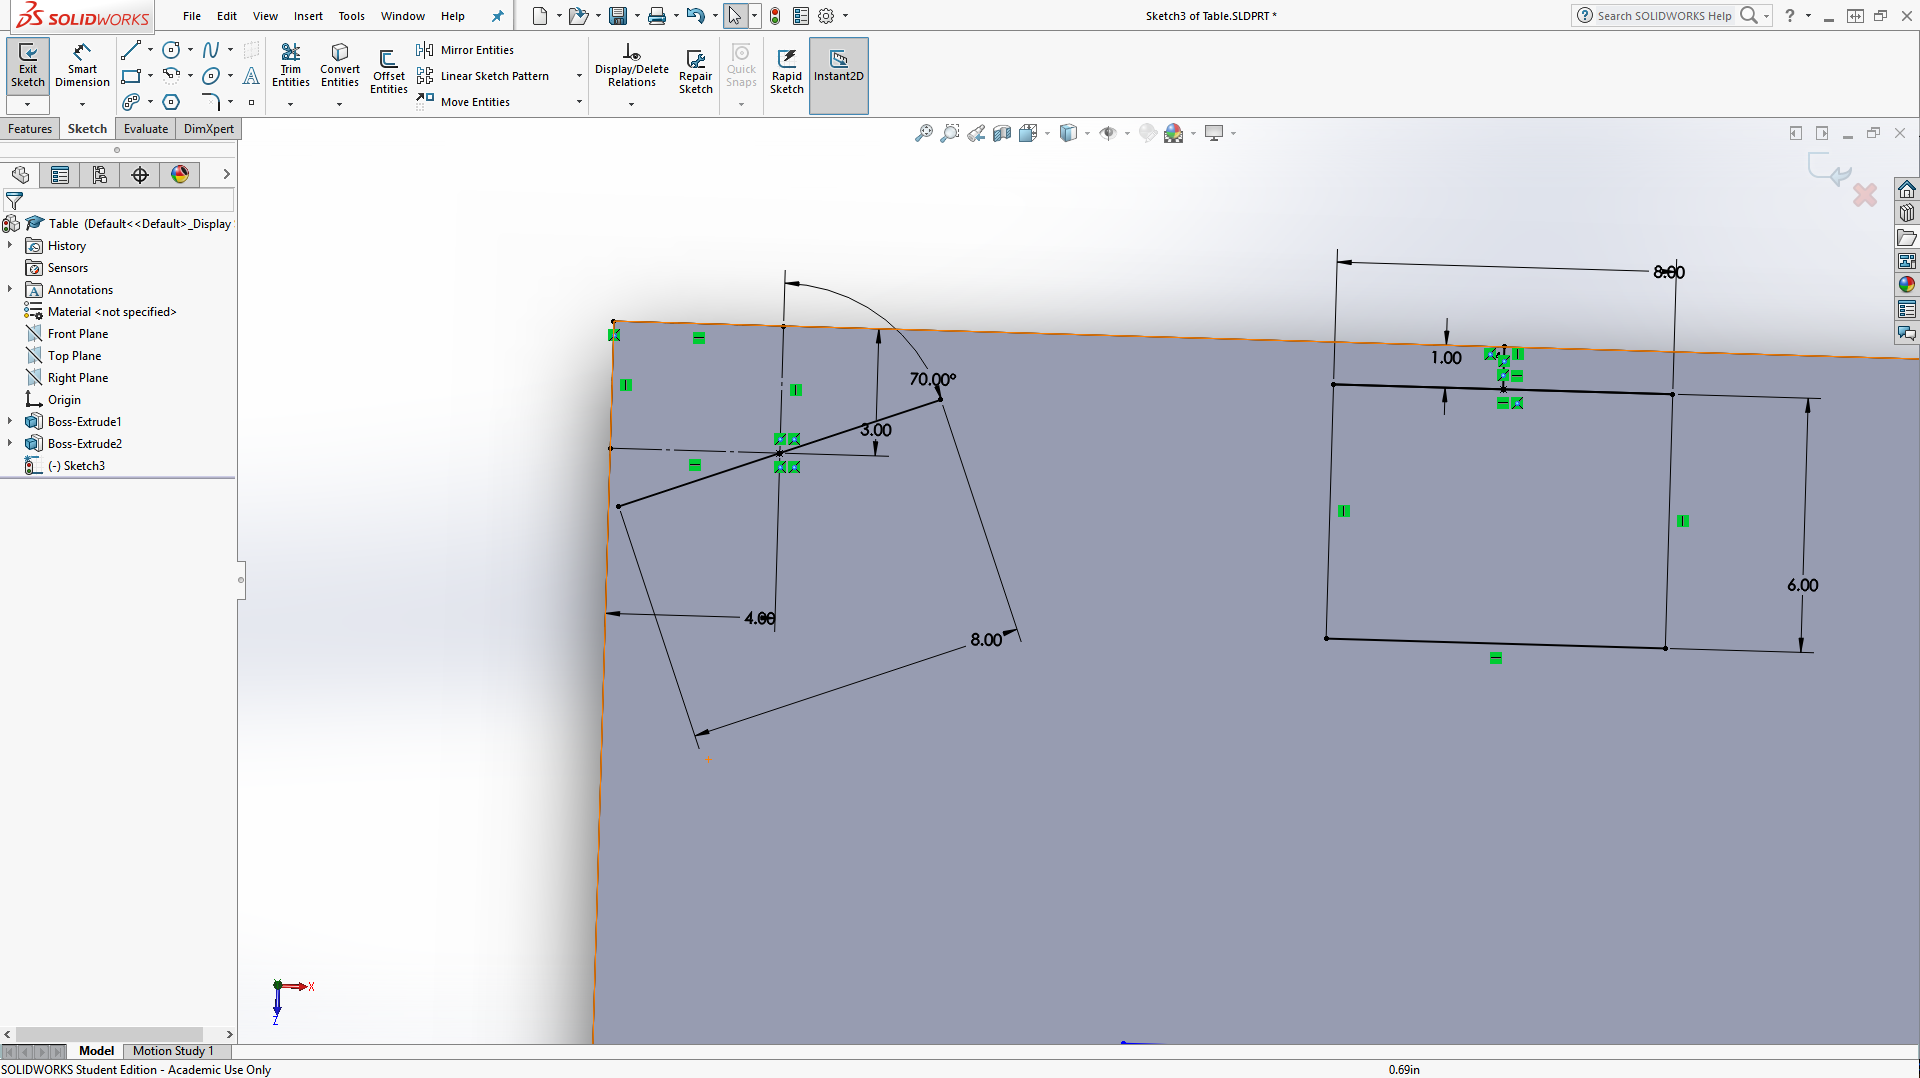Screen dimensions: 1920x1078
Task: Click the Save icon
Action: point(618,16)
